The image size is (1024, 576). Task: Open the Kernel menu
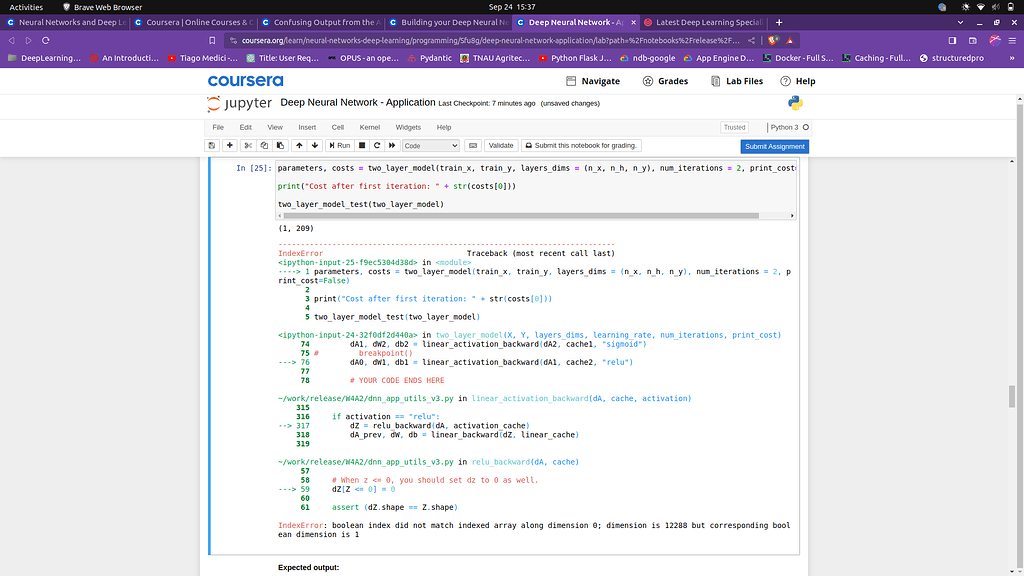point(370,128)
